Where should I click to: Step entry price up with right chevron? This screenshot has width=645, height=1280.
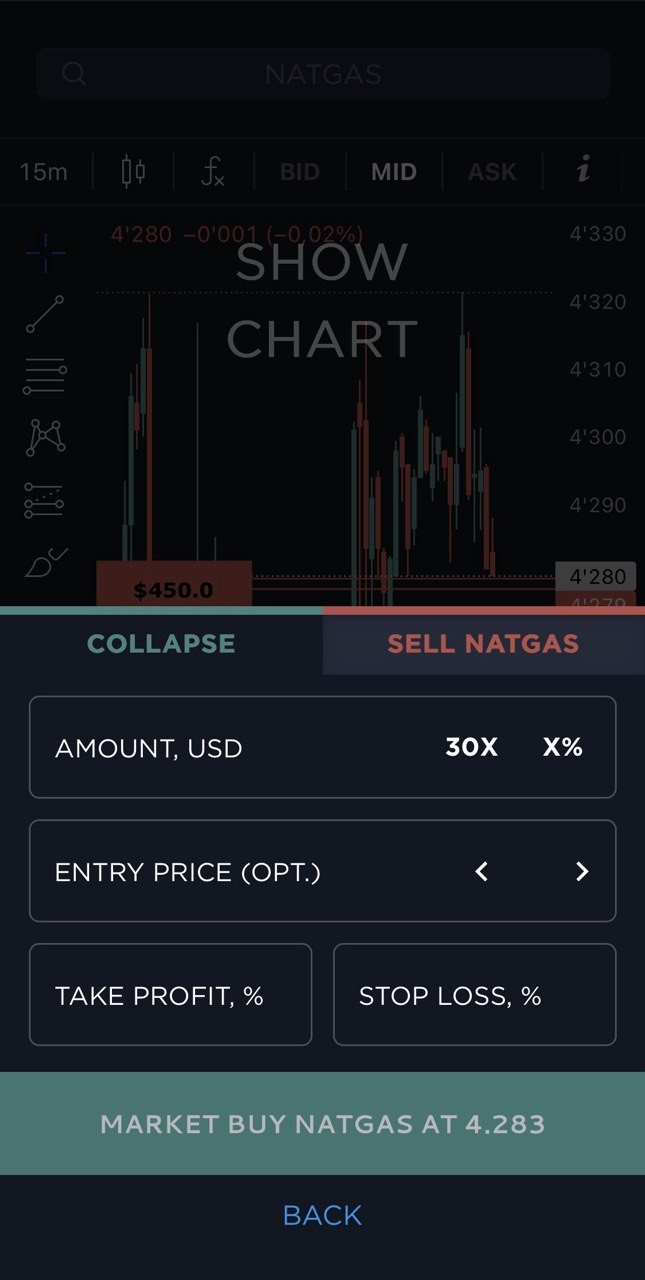(582, 871)
